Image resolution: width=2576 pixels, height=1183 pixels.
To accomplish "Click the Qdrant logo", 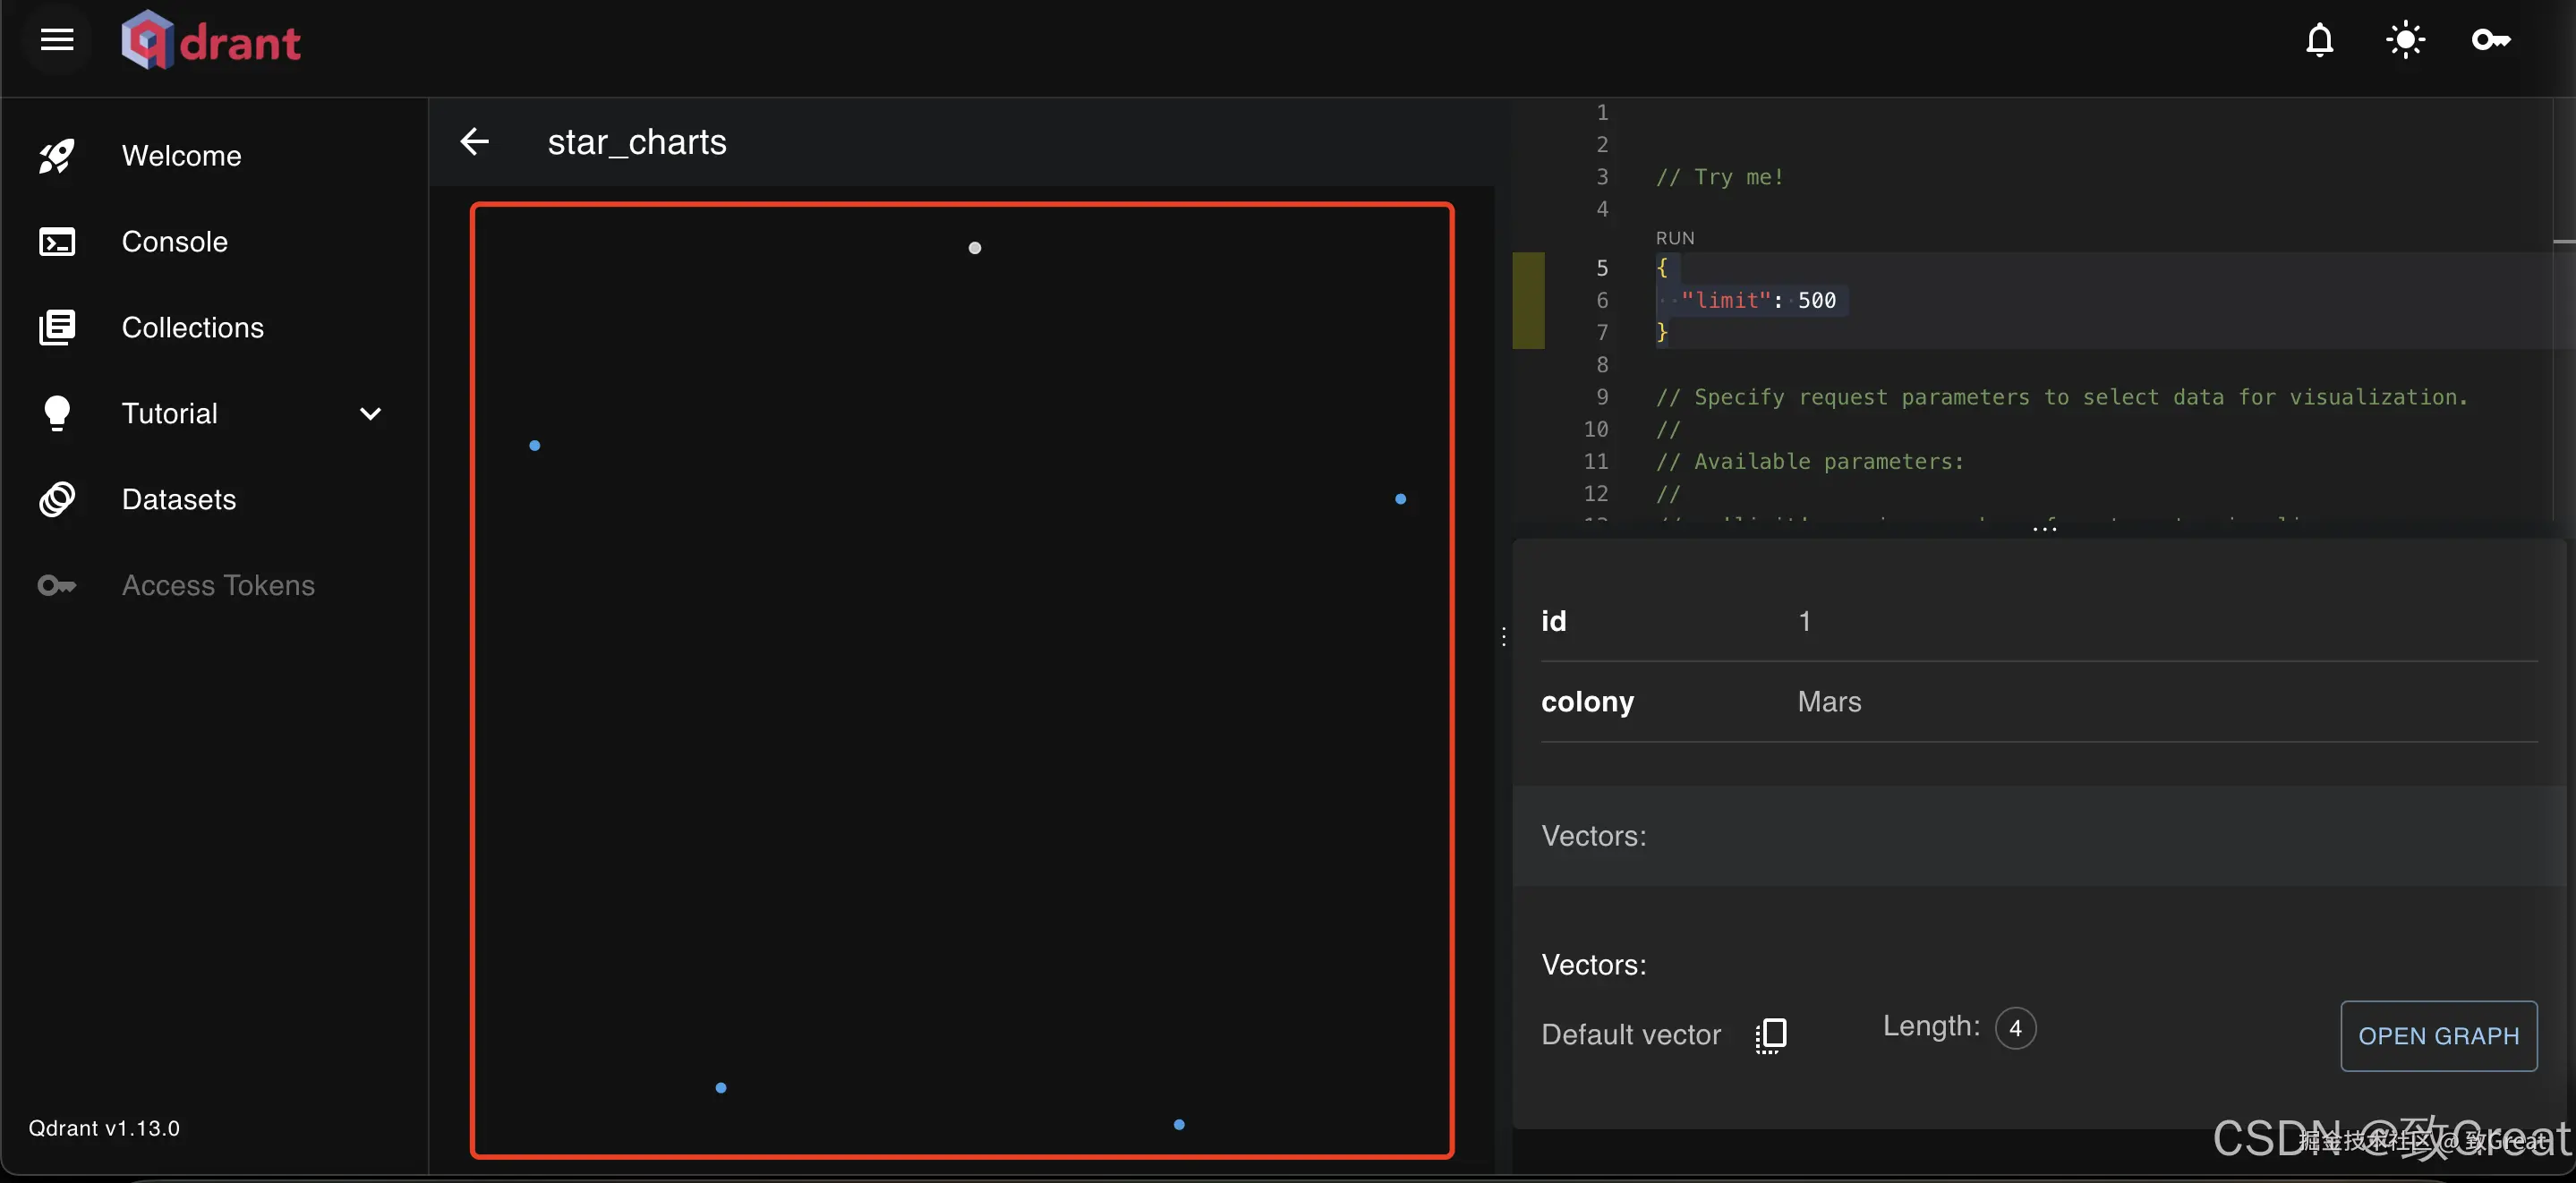I will coord(211,40).
